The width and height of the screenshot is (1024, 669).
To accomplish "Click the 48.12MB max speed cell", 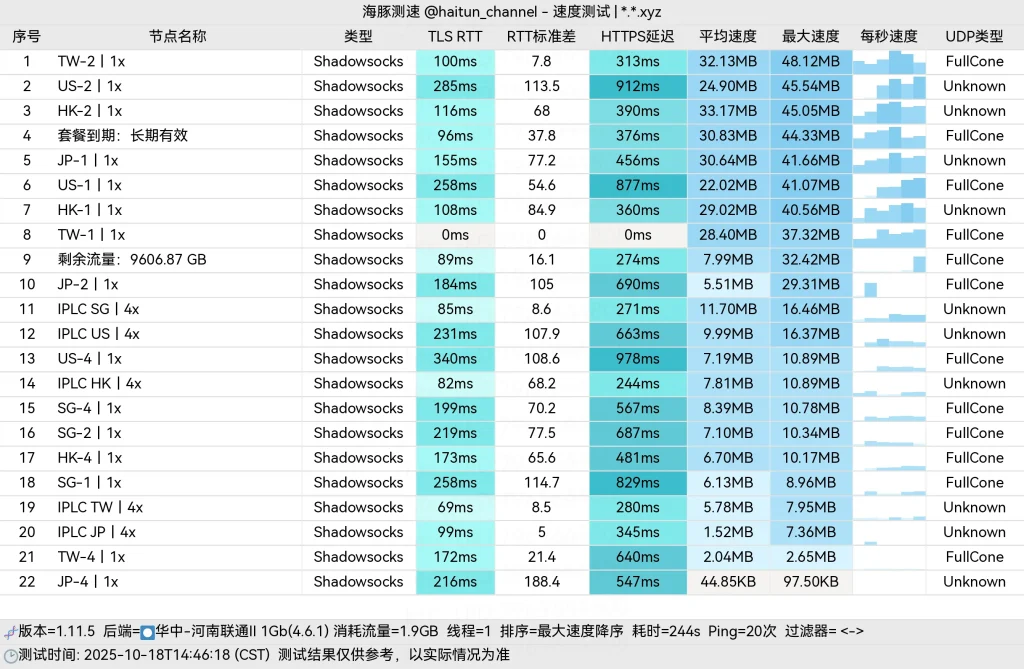I will click(810, 61).
